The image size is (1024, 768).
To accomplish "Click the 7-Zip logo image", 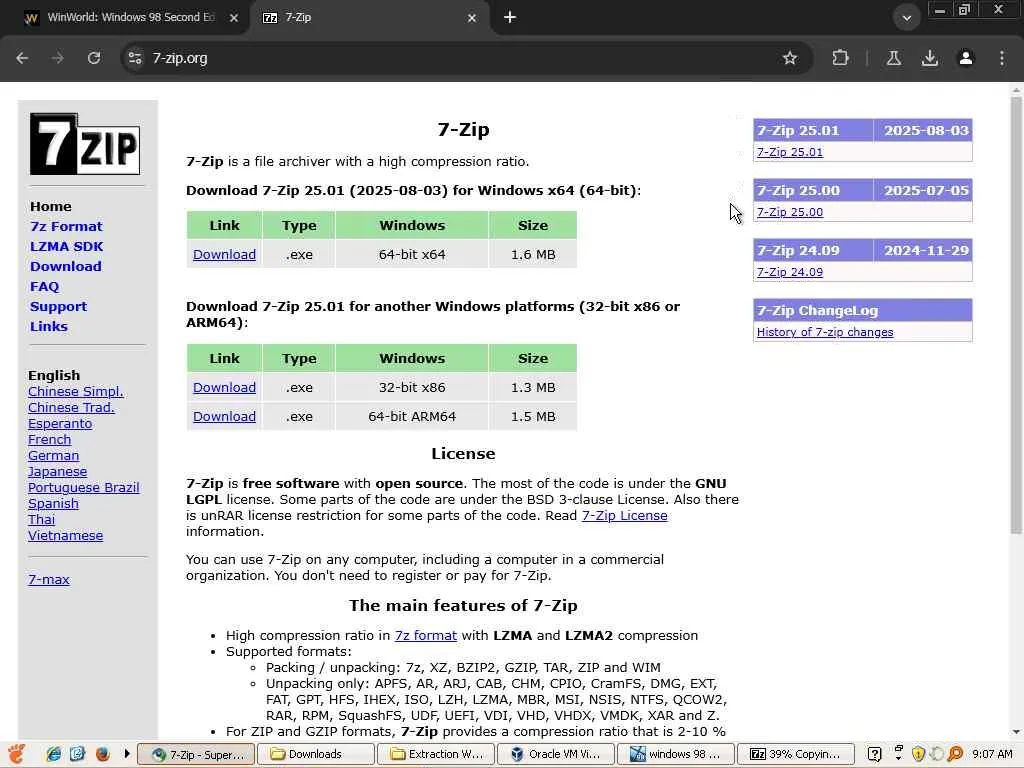I will coord(85,144).
